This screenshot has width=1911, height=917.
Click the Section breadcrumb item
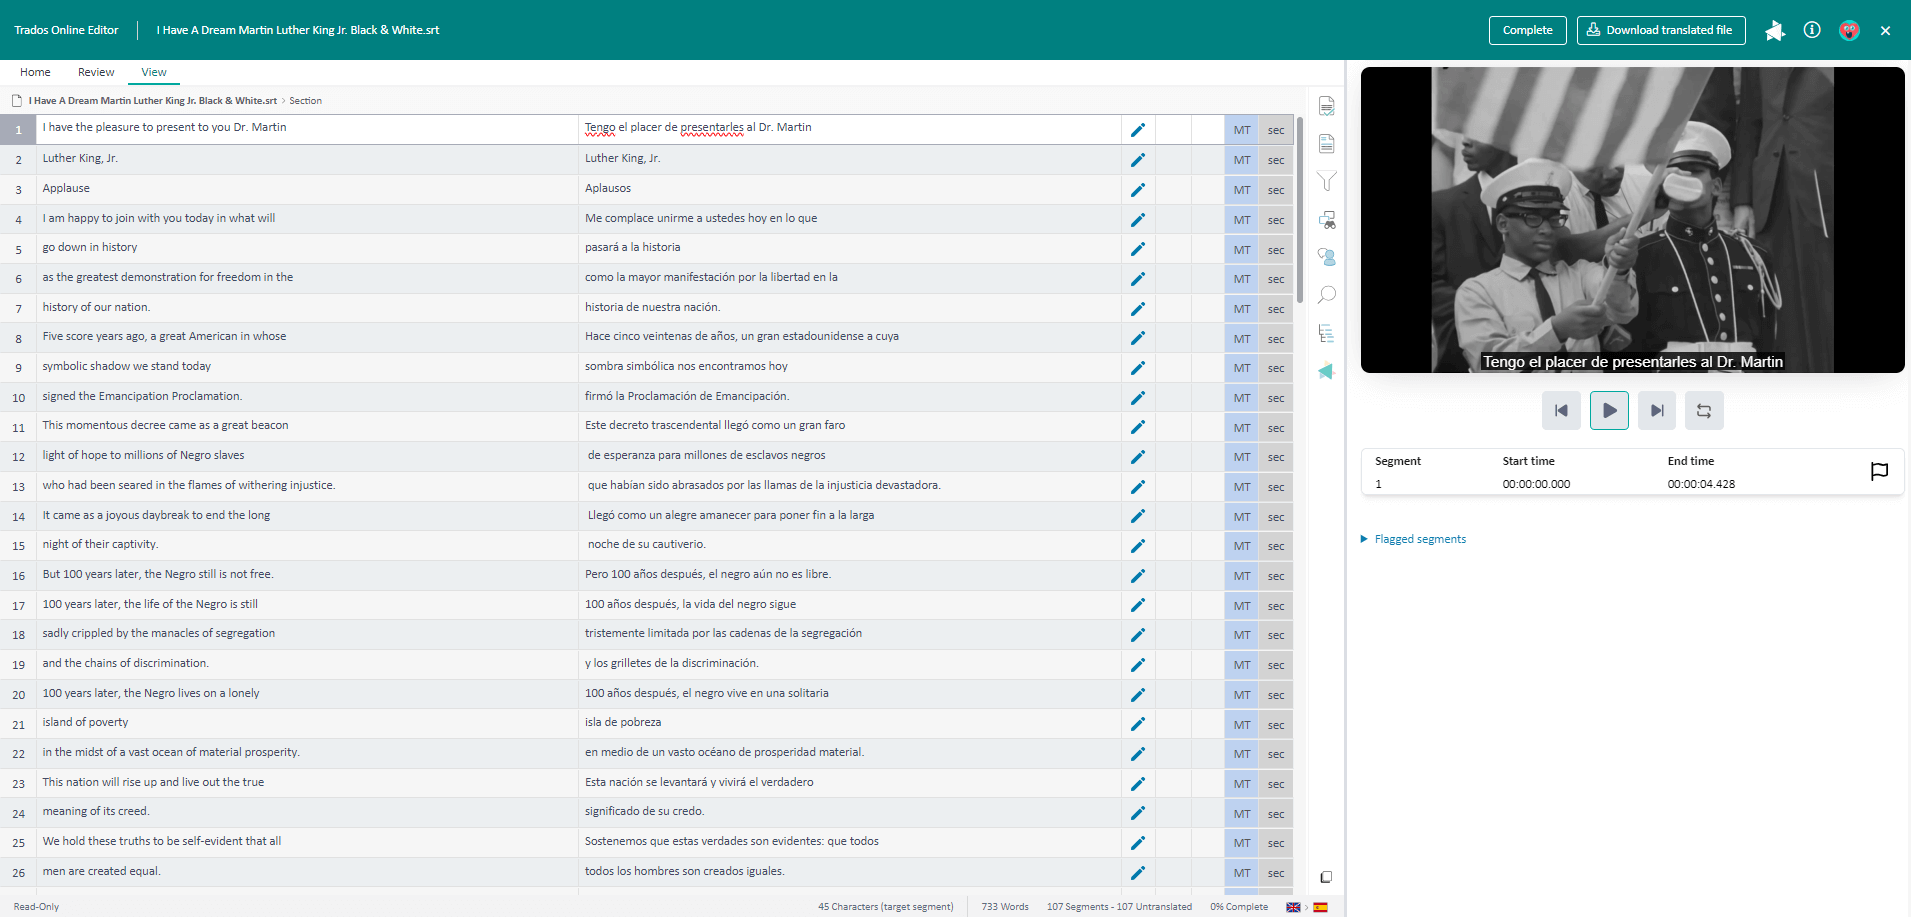(305, 101)
